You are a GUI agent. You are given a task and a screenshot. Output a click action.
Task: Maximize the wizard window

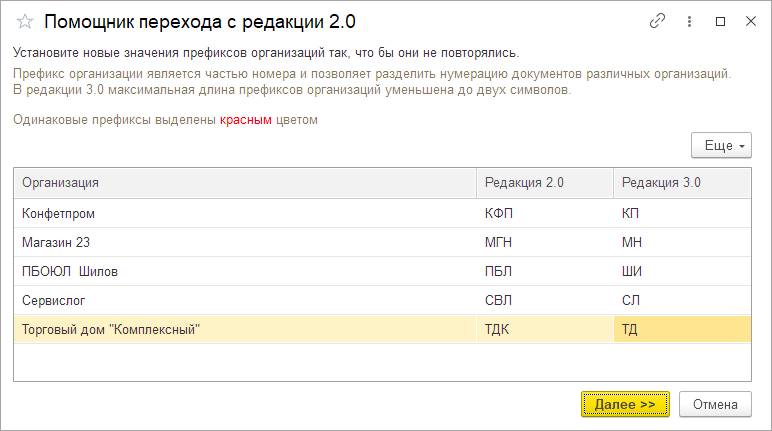tap(720, 21)
